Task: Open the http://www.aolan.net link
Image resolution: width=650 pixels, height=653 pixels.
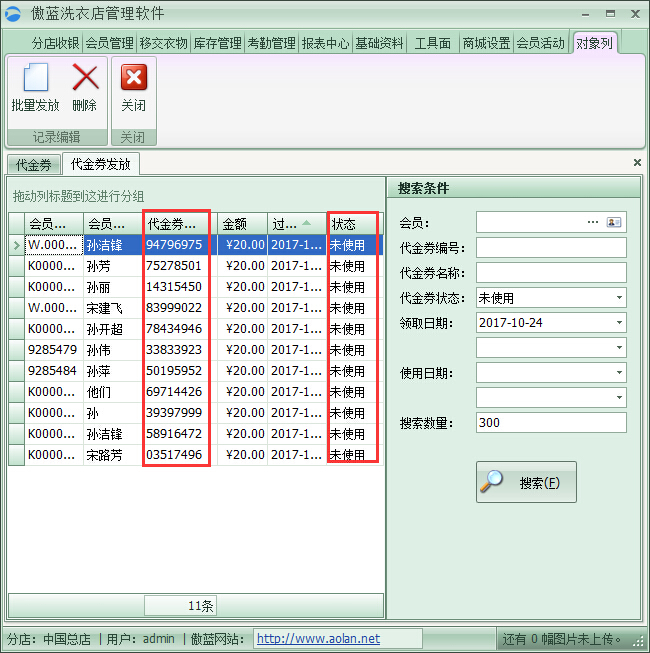Action: pos(318,638)
